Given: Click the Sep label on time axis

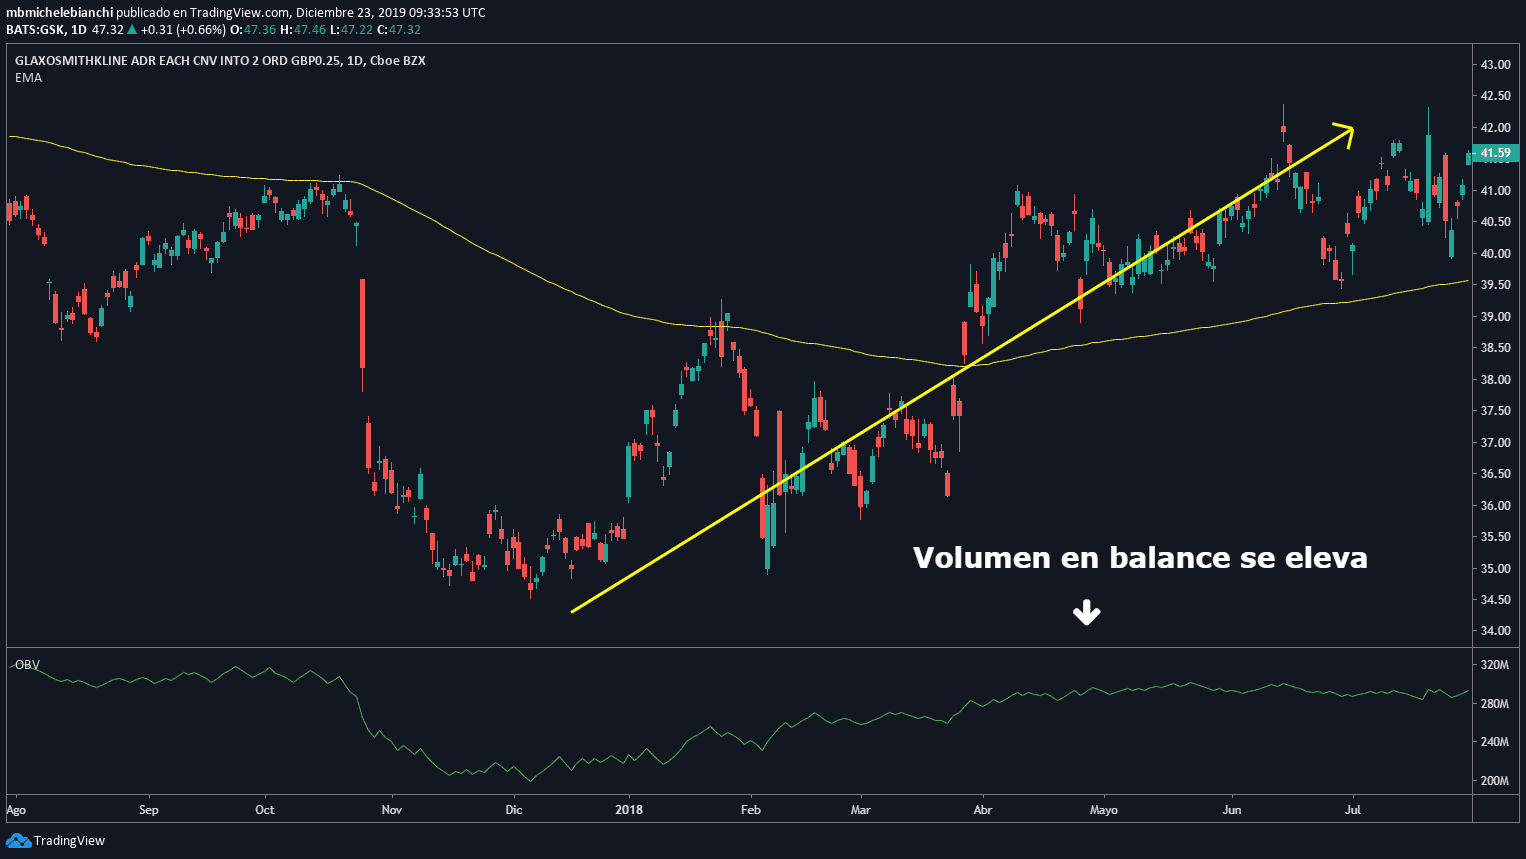Looking at the screenshot, I should (148, 810).
